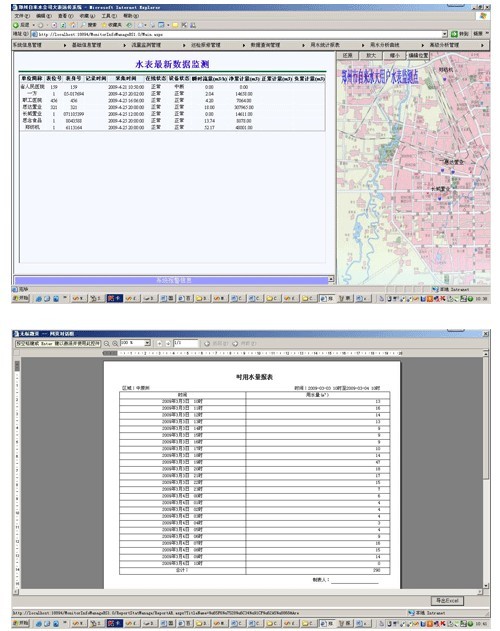500x631 pixels.
Task: Select the 职工医院 table row
Action: tap(172, 101)
